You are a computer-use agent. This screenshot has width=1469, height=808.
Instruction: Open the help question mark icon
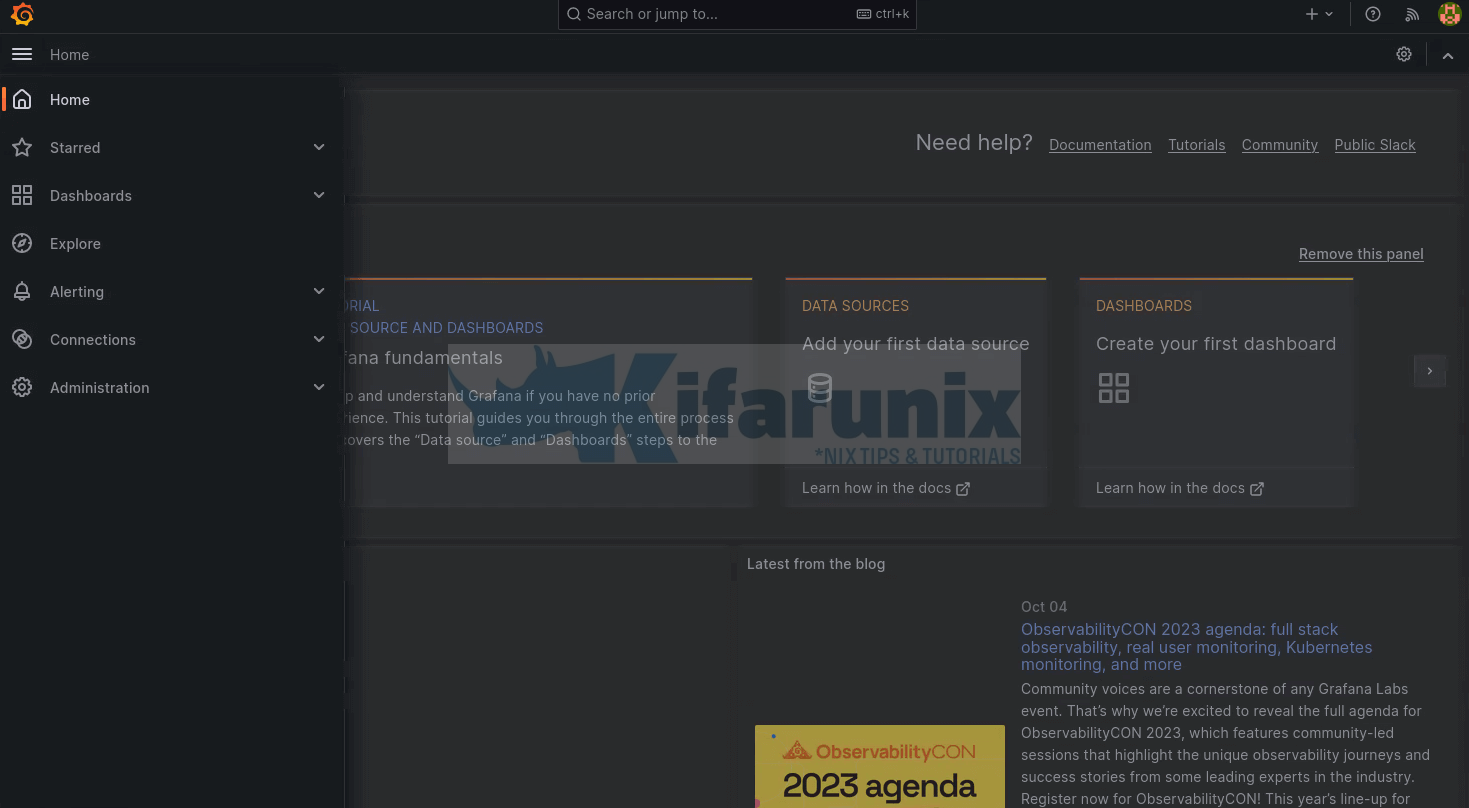1373,14
